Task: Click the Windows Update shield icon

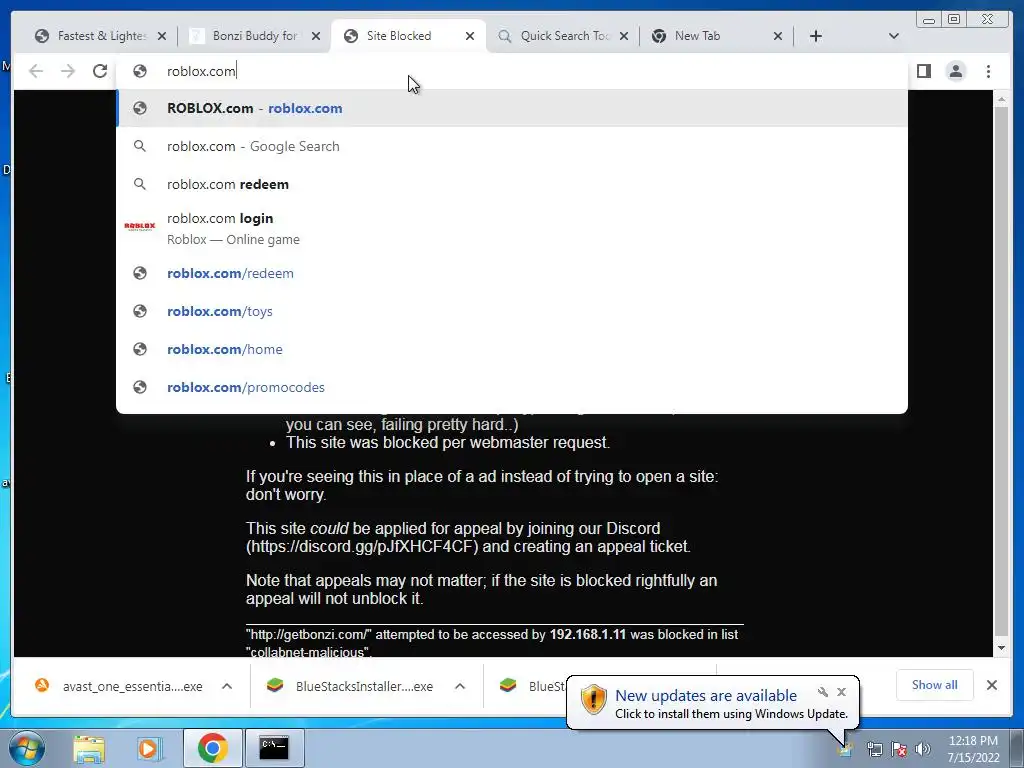Action: (x=593, y=699)
